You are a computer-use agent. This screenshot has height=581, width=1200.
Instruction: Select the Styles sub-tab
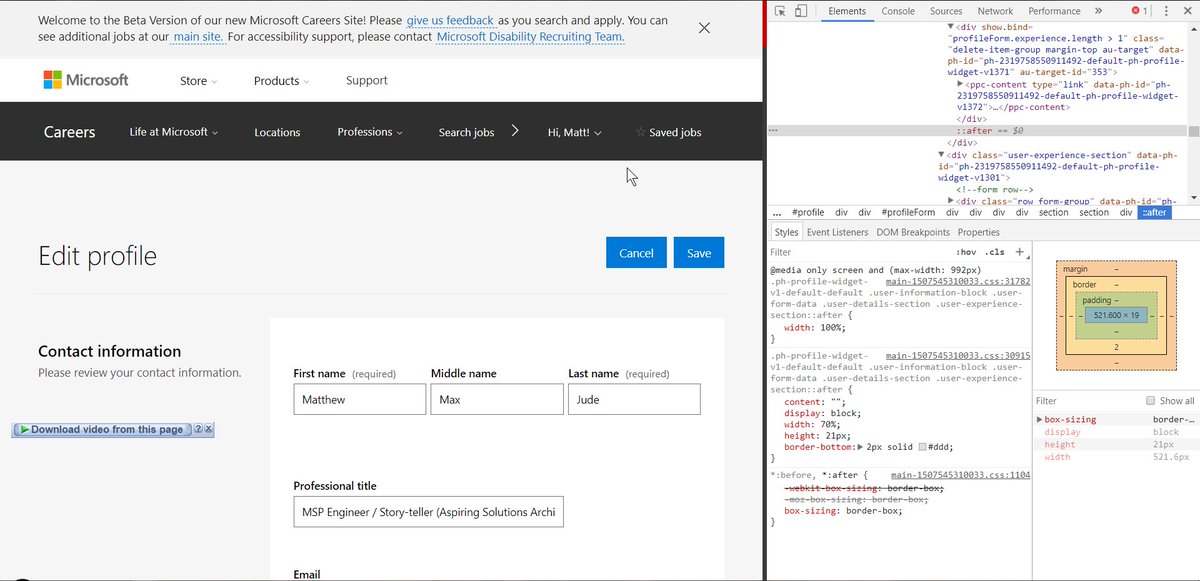(x=786, y=232)
